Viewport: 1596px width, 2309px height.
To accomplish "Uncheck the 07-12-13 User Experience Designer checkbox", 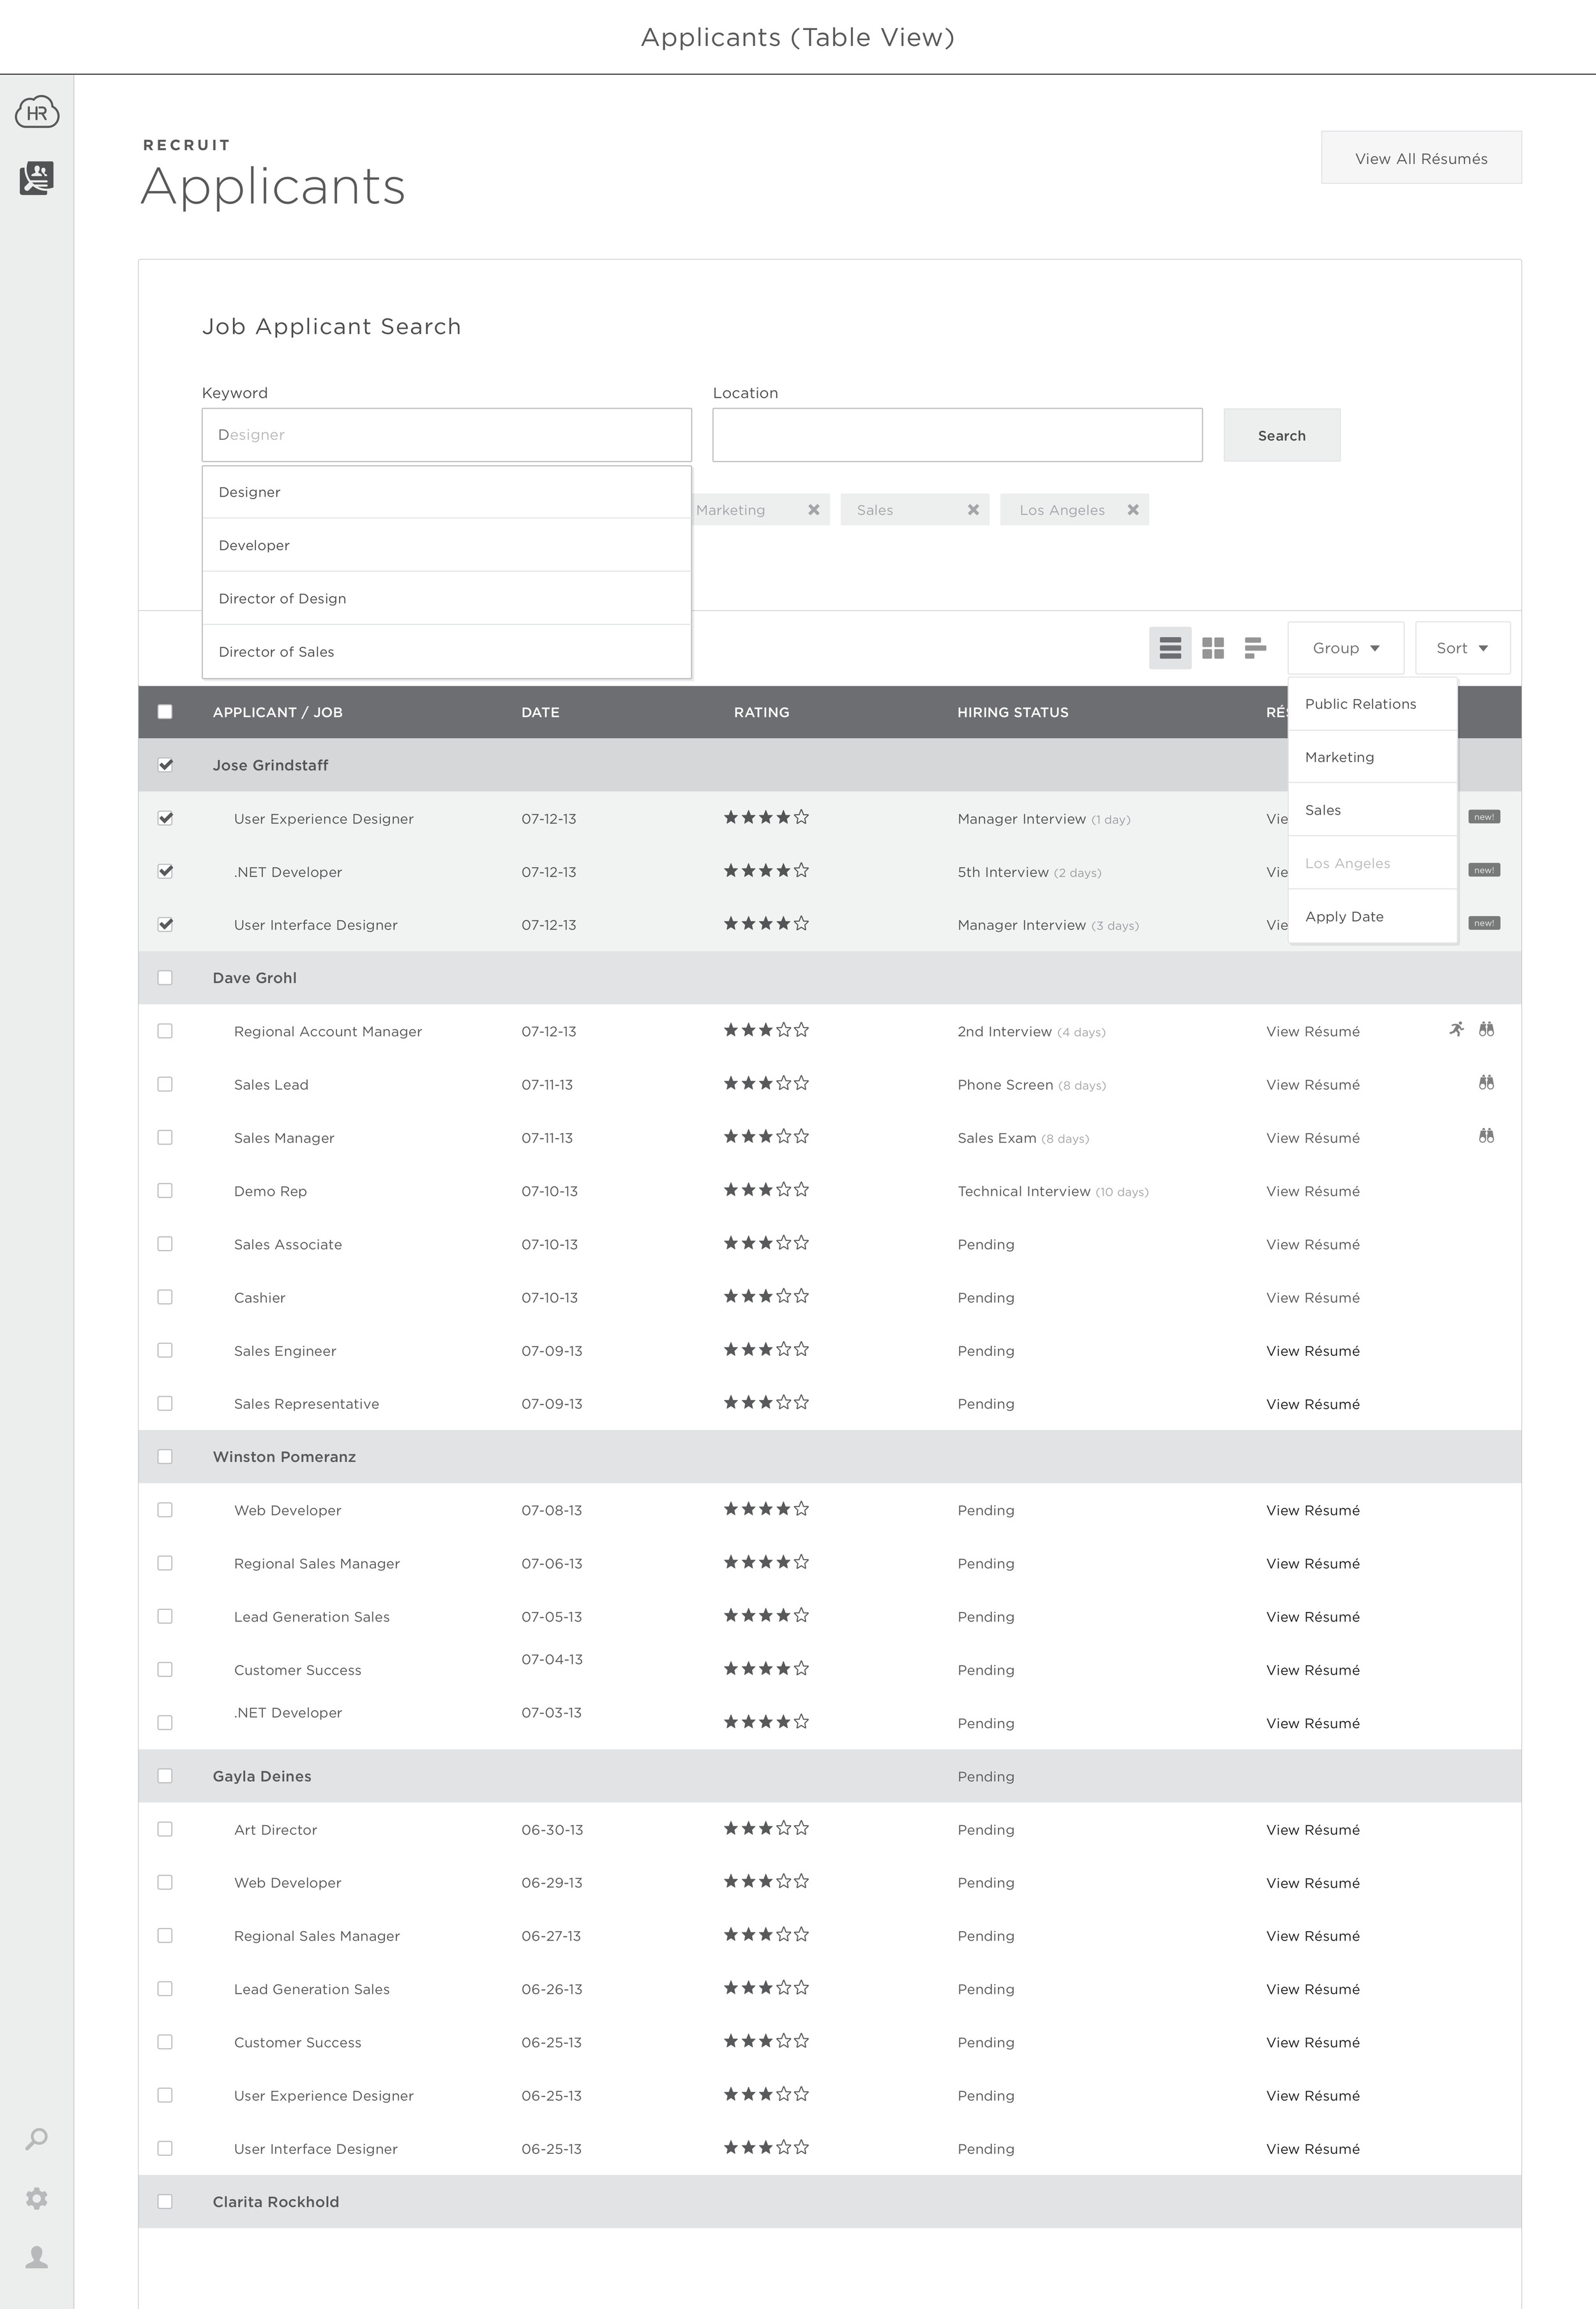I will [165, 818].
